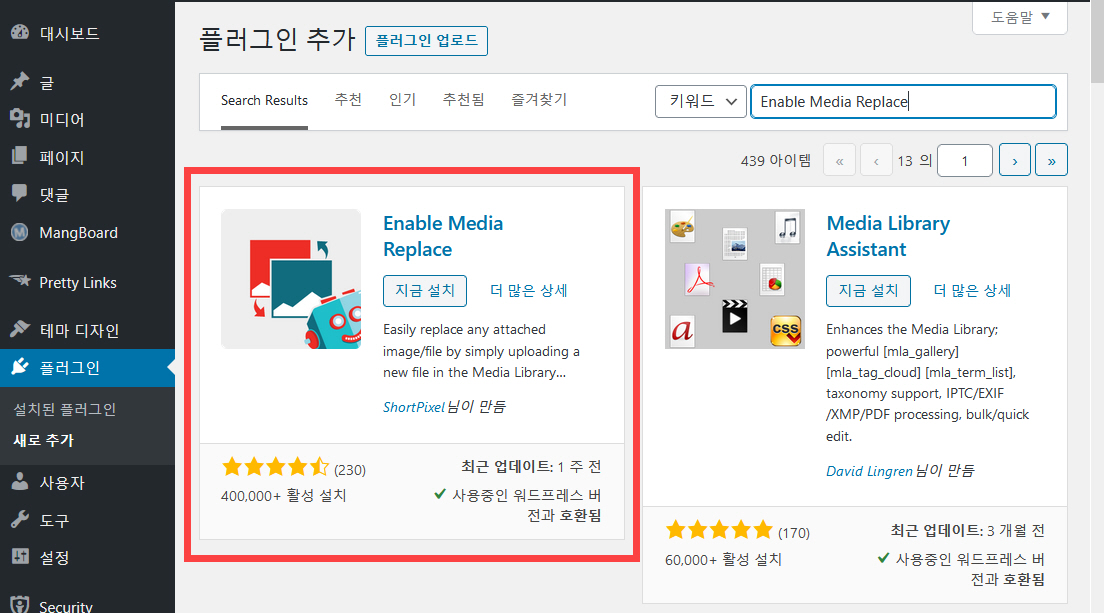Click the Media Library Assistant title link
Image resolution: width=1104 pixels, height=613 pixels.
(x=888, y=236)
